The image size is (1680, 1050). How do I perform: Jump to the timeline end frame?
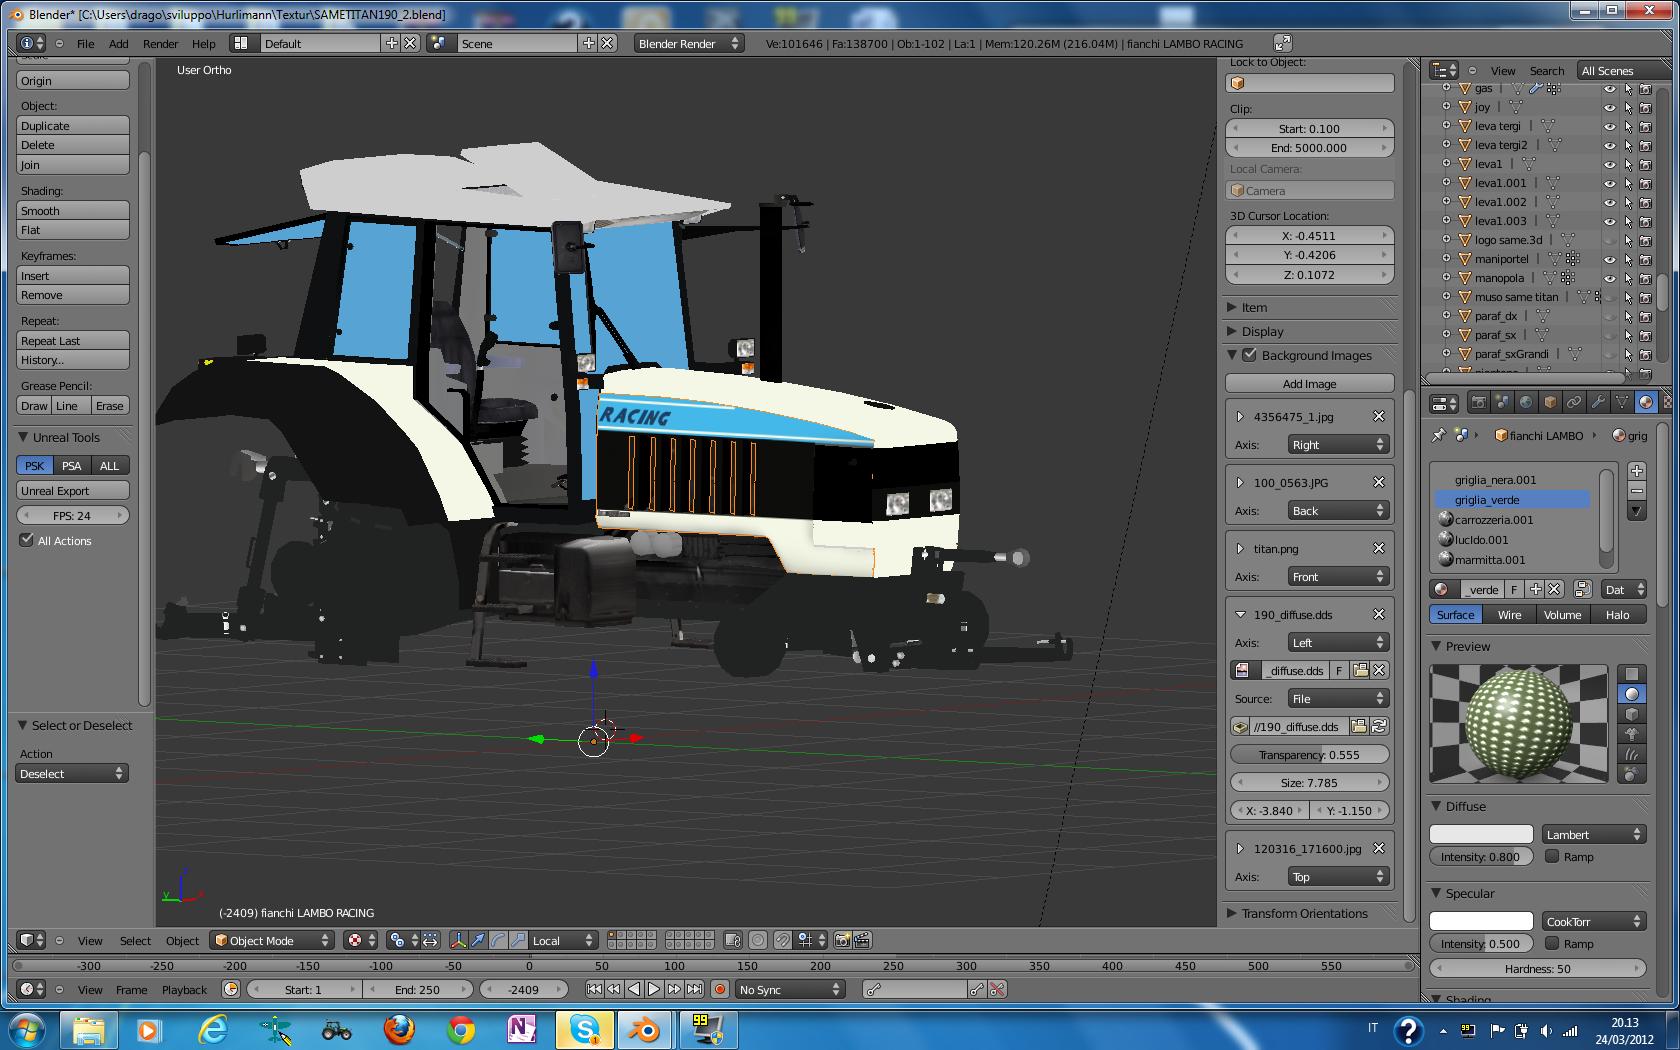click(x=694, y=989)
